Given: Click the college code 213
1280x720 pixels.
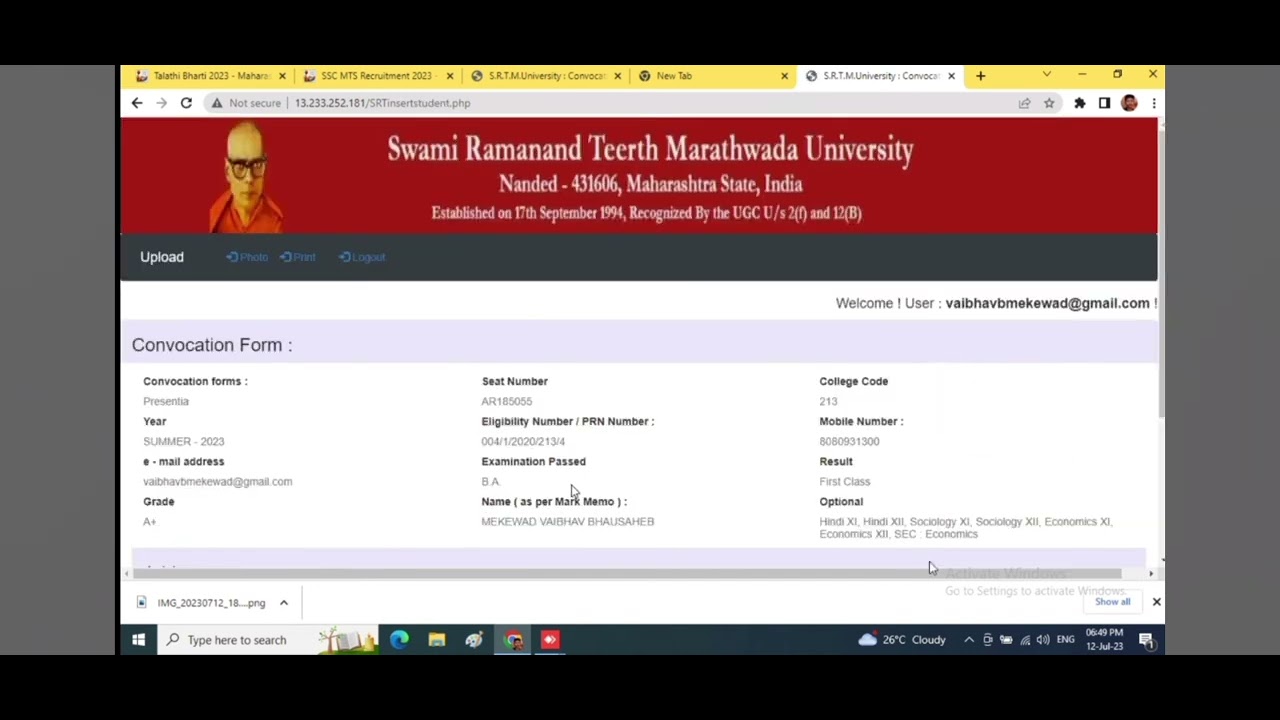Looking at the screenshot, I should pos(828,401).
